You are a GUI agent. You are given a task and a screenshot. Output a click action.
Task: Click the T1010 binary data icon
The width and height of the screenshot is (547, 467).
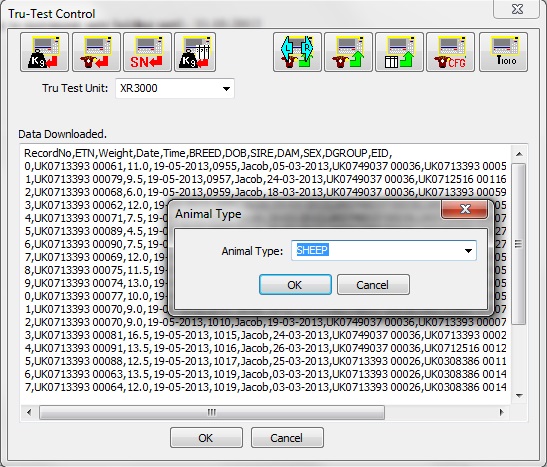coord(503,52)
